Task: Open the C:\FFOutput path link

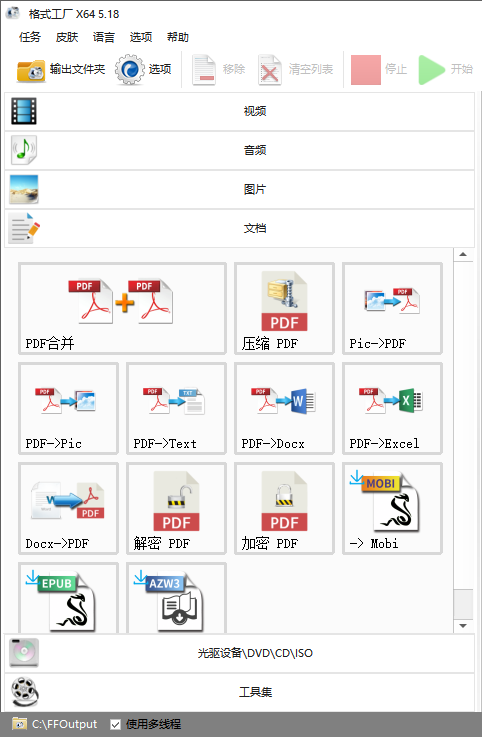Action: point(64,724)
